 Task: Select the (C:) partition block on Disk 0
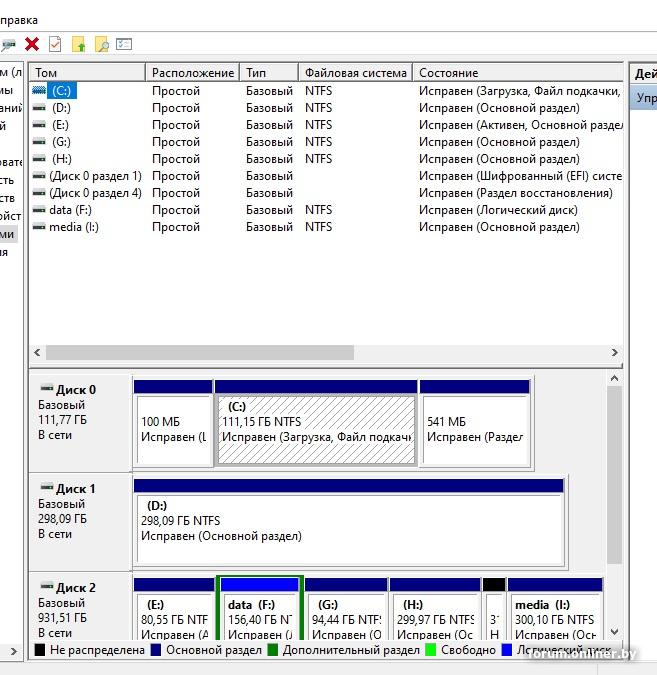coord(315,429)
